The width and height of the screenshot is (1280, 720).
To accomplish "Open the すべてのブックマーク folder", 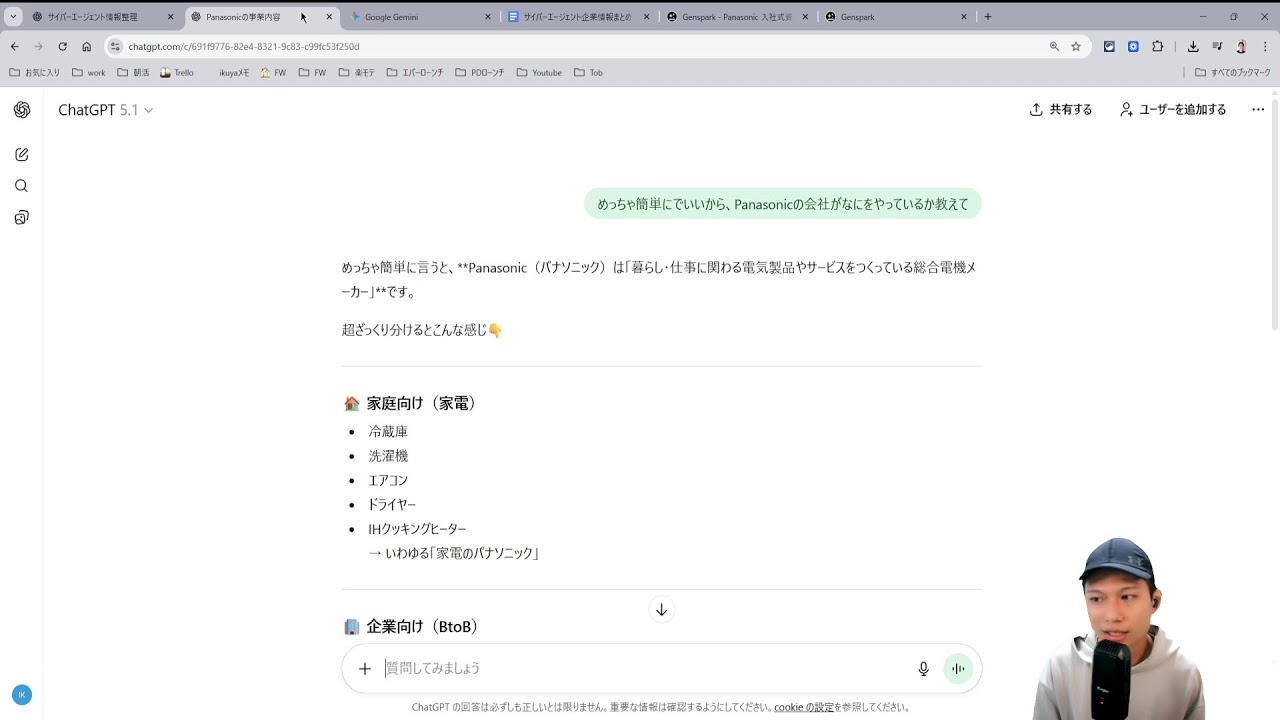I will coord(1233,73).
